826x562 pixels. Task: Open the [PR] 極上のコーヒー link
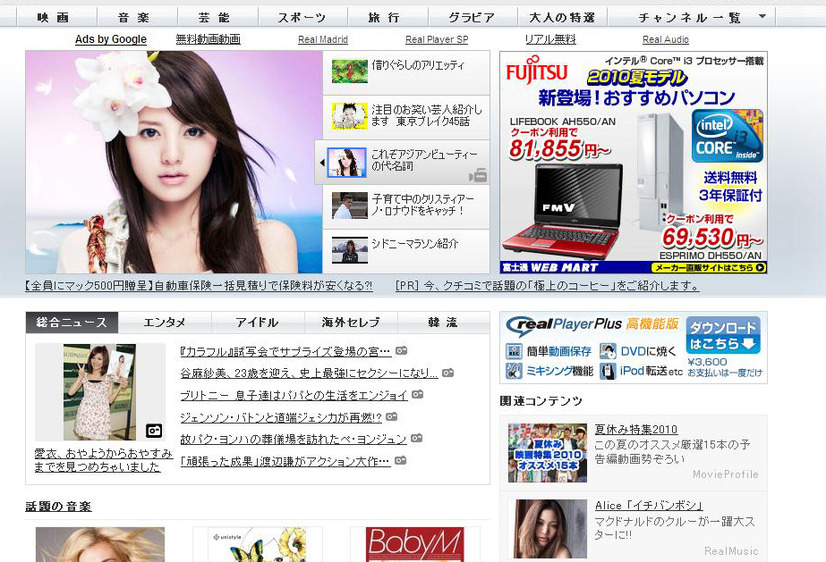pyautogui.click(x=547, y=286)
